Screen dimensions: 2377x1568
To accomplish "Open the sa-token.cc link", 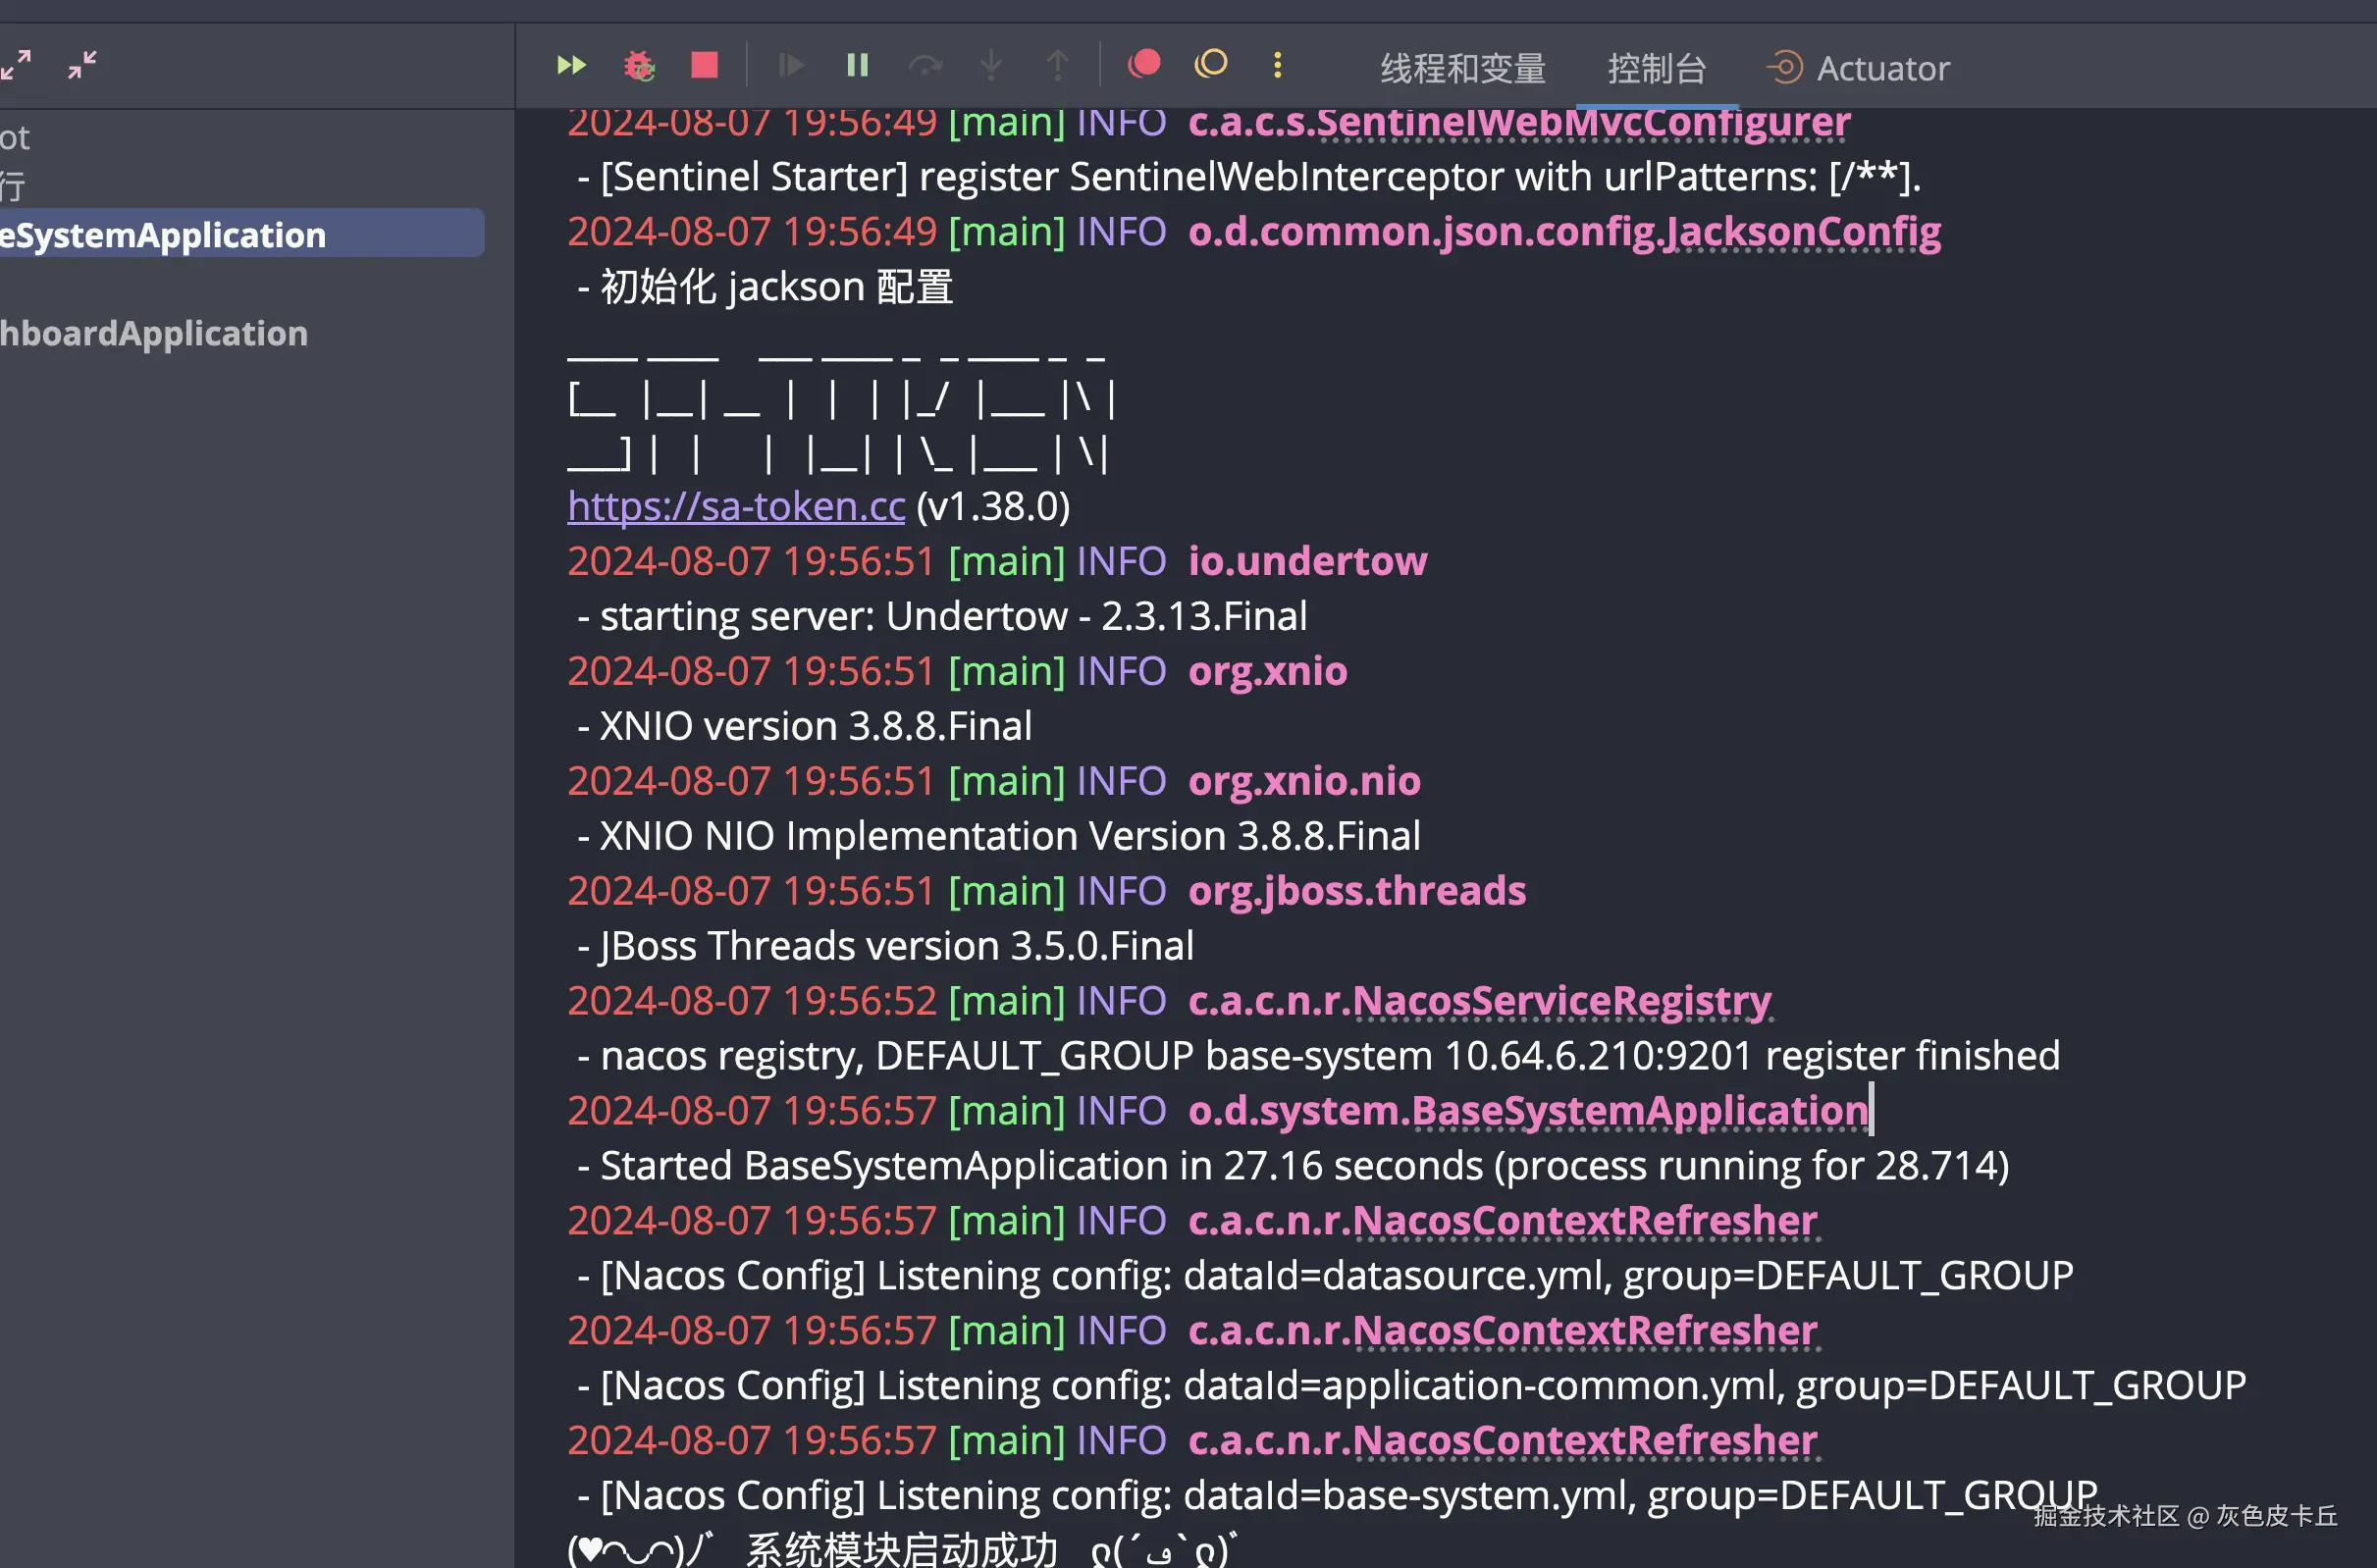I will (x=735, y=506).
